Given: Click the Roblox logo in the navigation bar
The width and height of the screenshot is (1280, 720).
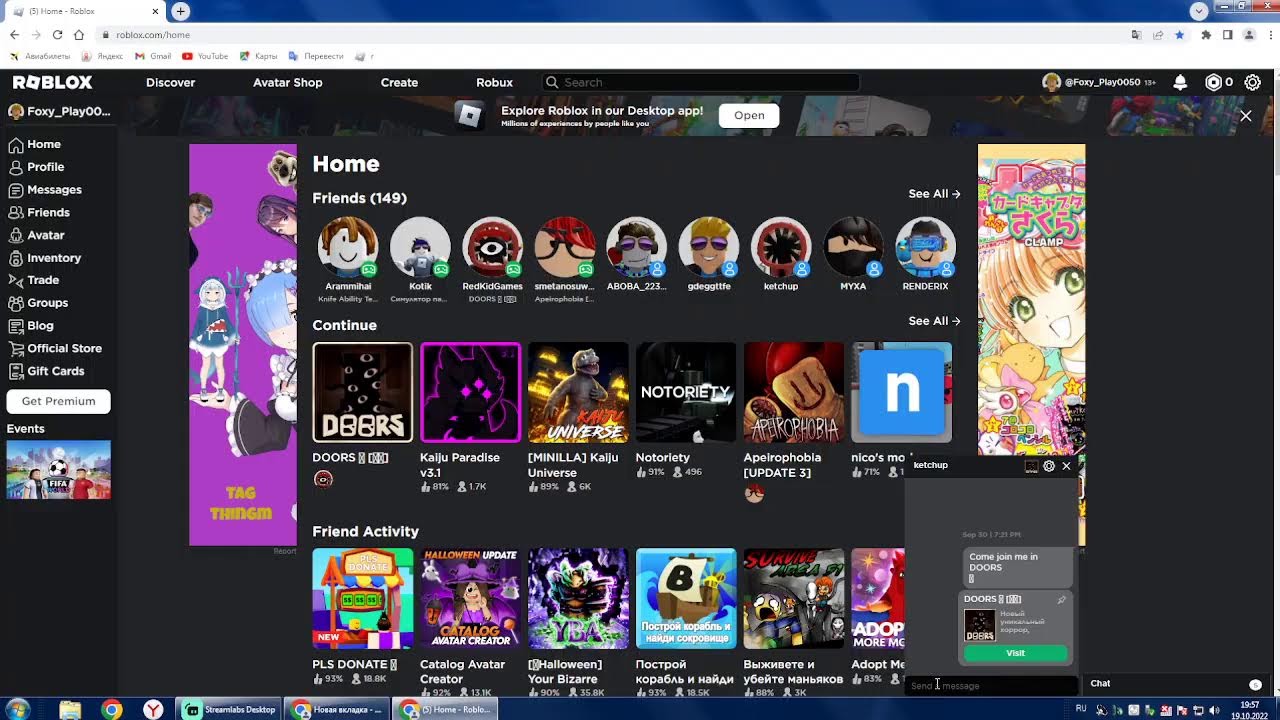Looking at the screenshot, I should coord(52,82).
